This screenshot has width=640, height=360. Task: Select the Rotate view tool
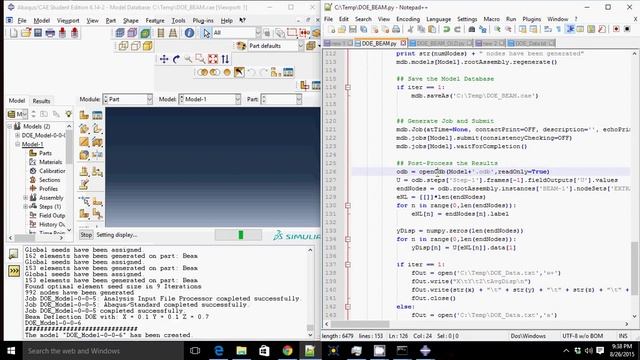point(176,59)
